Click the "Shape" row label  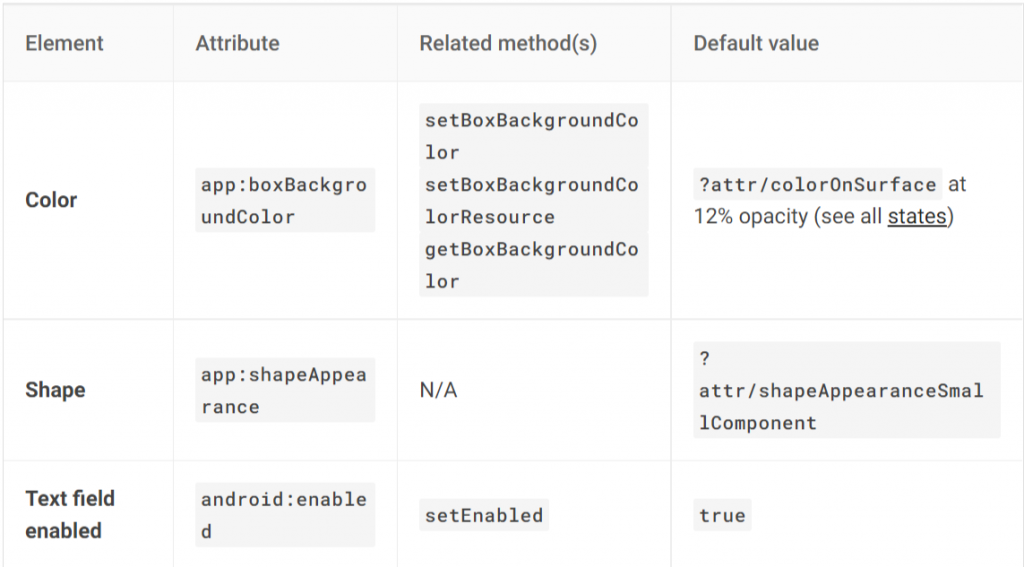(x=55, y=390)
